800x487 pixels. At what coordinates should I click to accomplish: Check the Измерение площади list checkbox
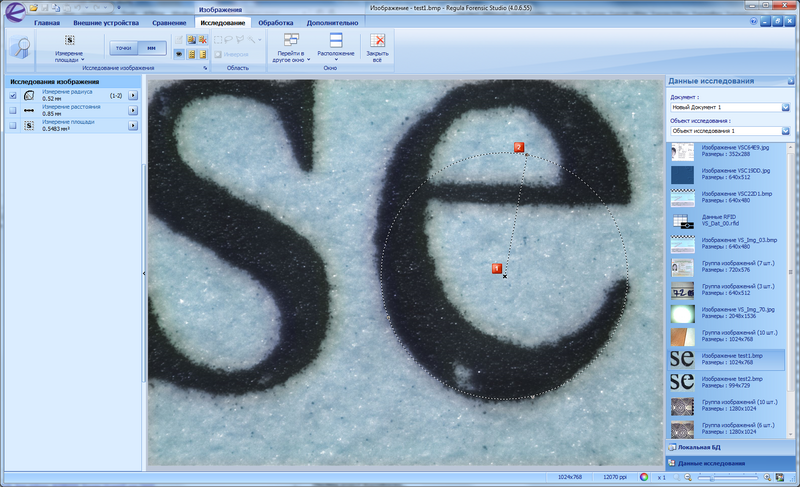point(13,124)
